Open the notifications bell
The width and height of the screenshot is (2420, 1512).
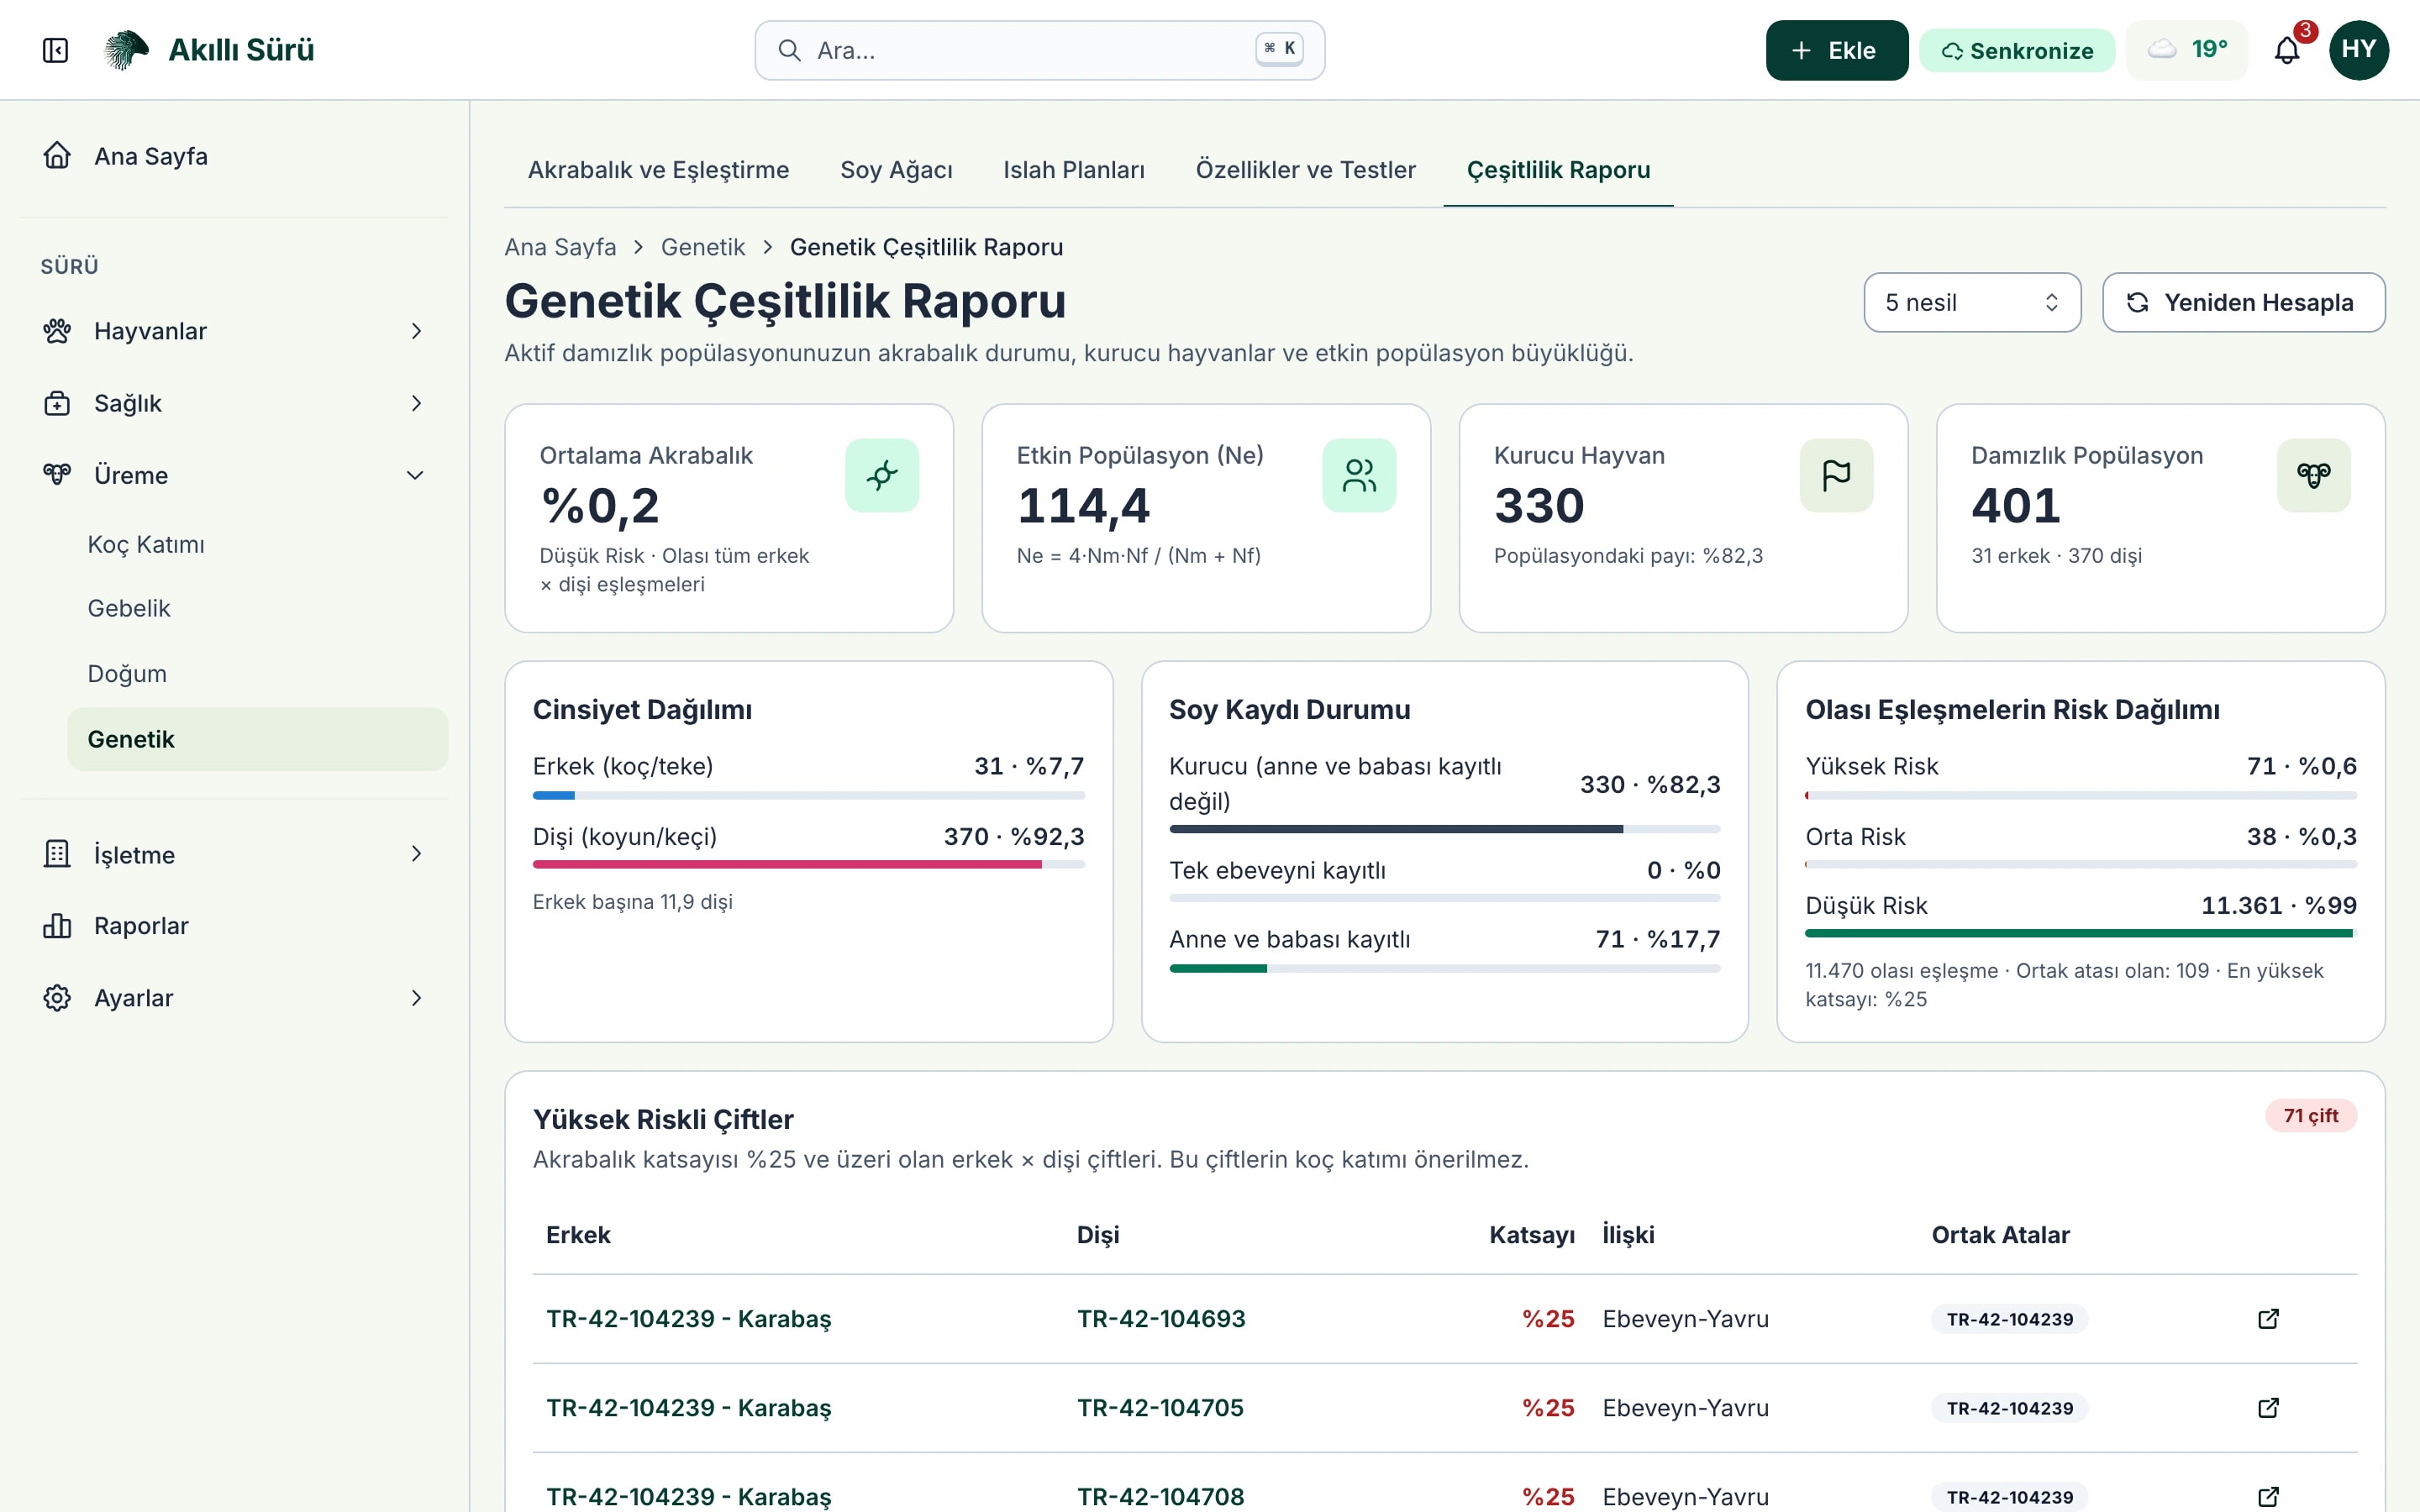coord(2287,50)
